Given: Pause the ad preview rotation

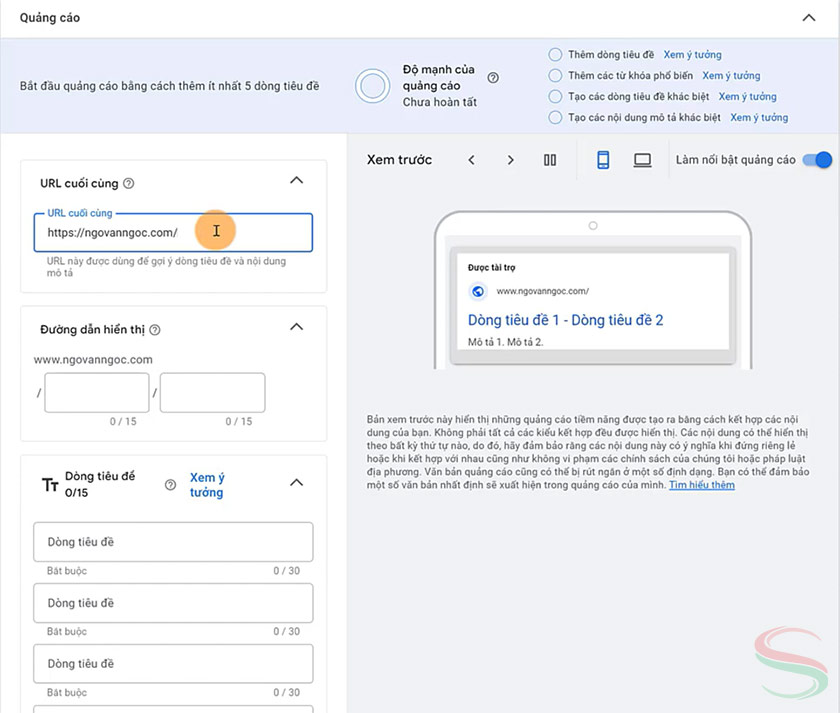Looking at the screenshot, I should [x=550, y=160].
